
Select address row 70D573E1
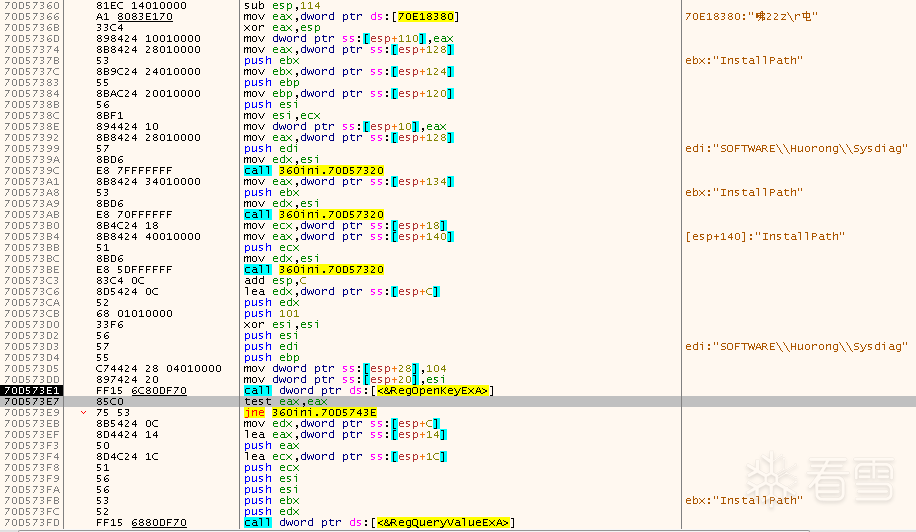(x=32, y=391)
